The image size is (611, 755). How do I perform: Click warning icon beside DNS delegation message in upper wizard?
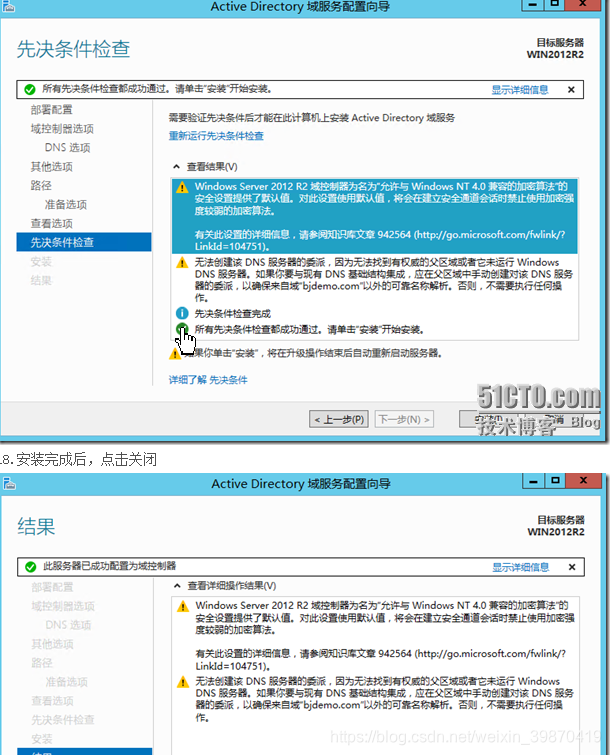pyautogui.click(x=182, y=263)
